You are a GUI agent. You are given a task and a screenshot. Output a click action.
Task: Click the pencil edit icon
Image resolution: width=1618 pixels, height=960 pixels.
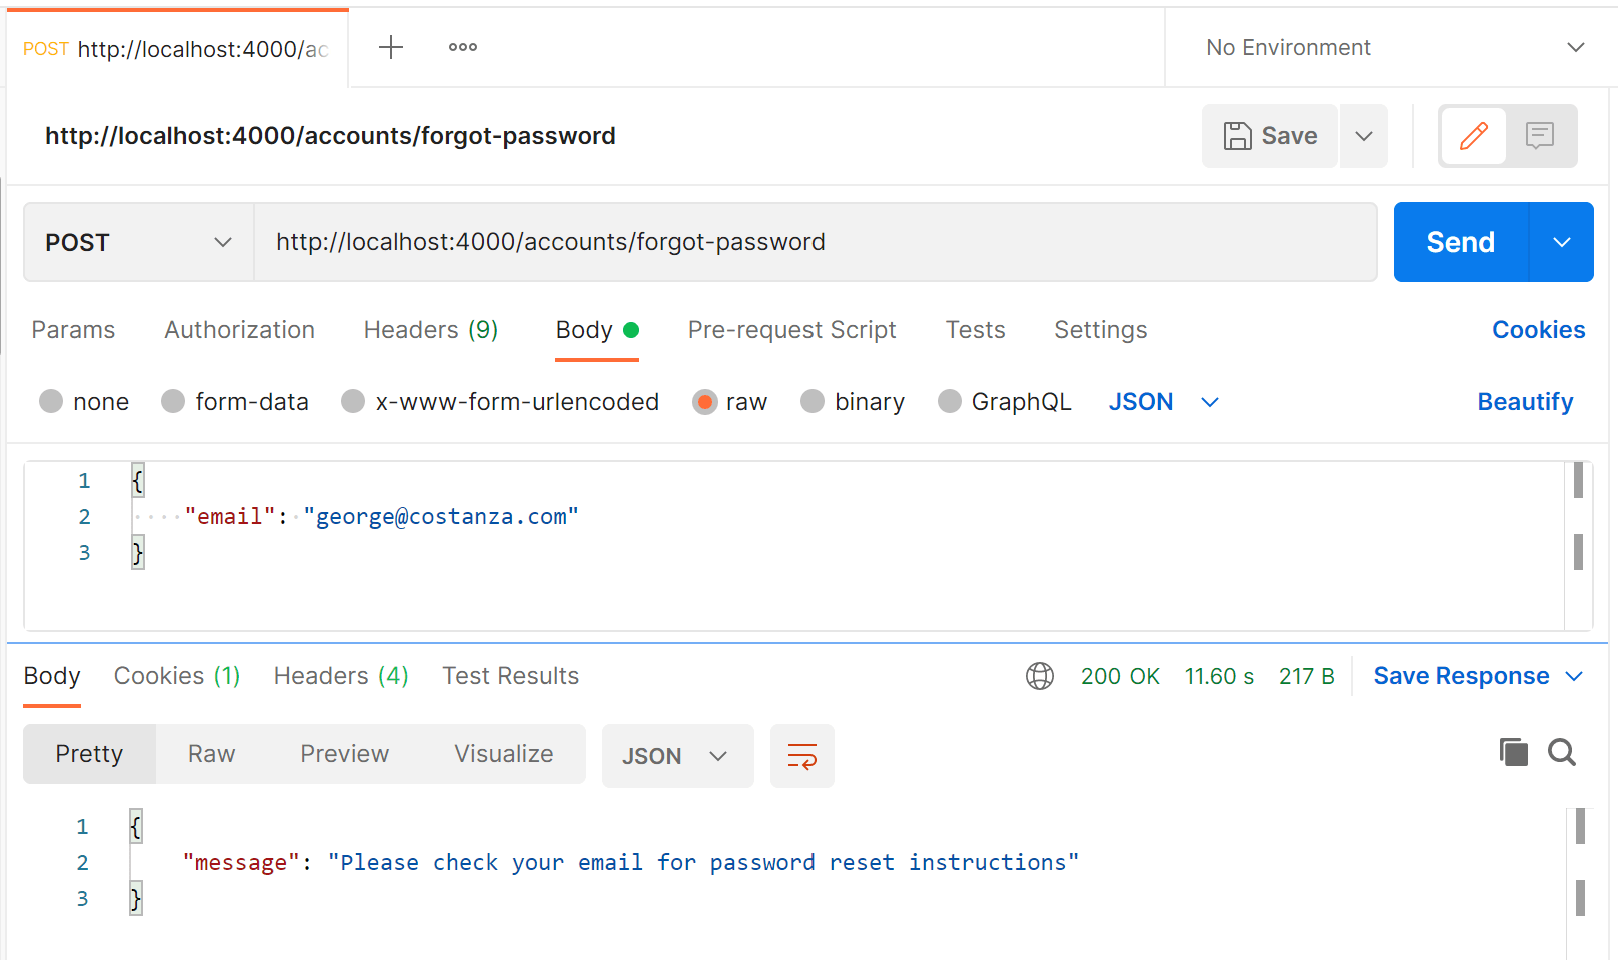tap(1473, 136)
